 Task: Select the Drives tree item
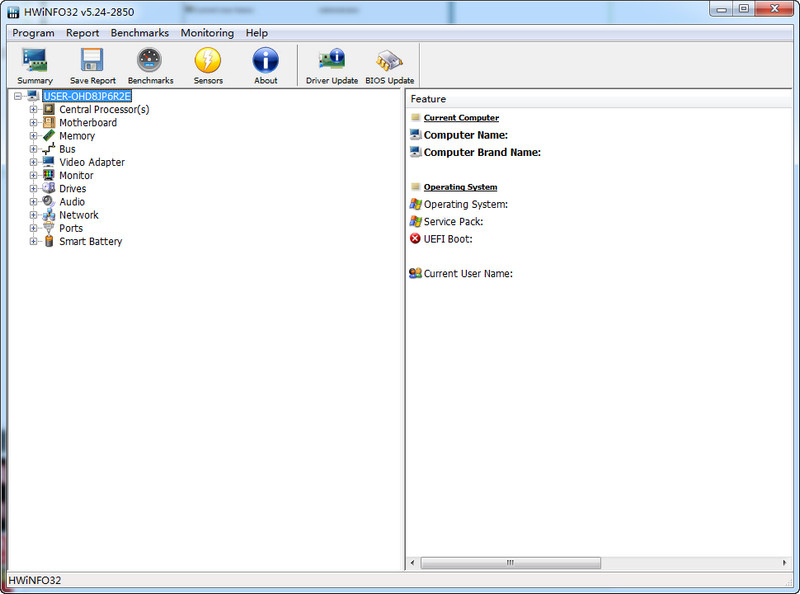72,189
